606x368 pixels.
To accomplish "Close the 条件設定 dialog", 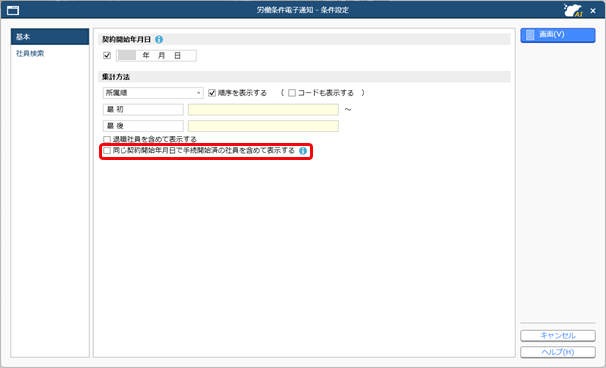I will click(x=593, y=11).
